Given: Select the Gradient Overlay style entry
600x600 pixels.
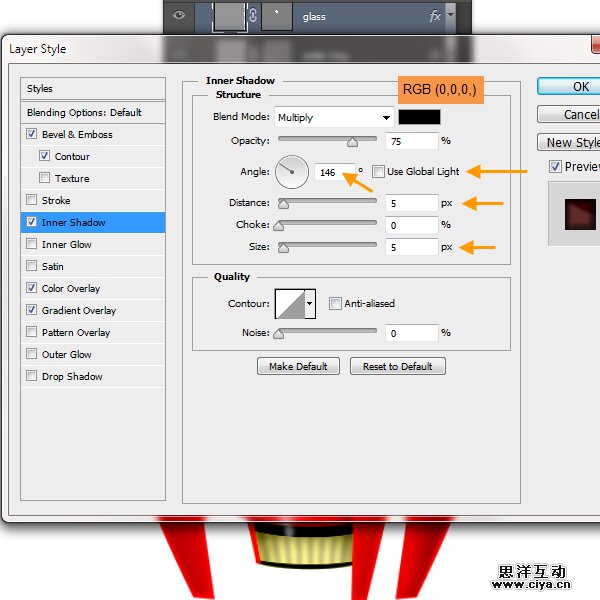Looking at the screenshot, I should point(78,311).
